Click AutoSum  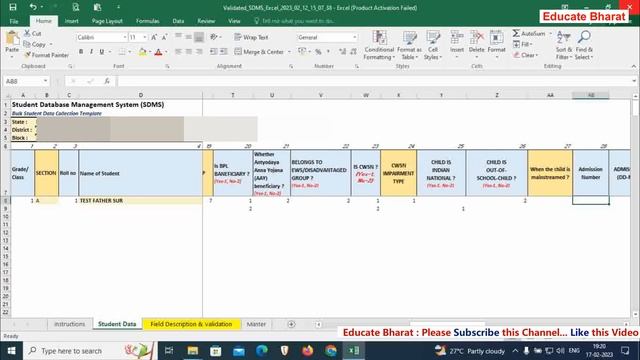click(x=529, y=33)
